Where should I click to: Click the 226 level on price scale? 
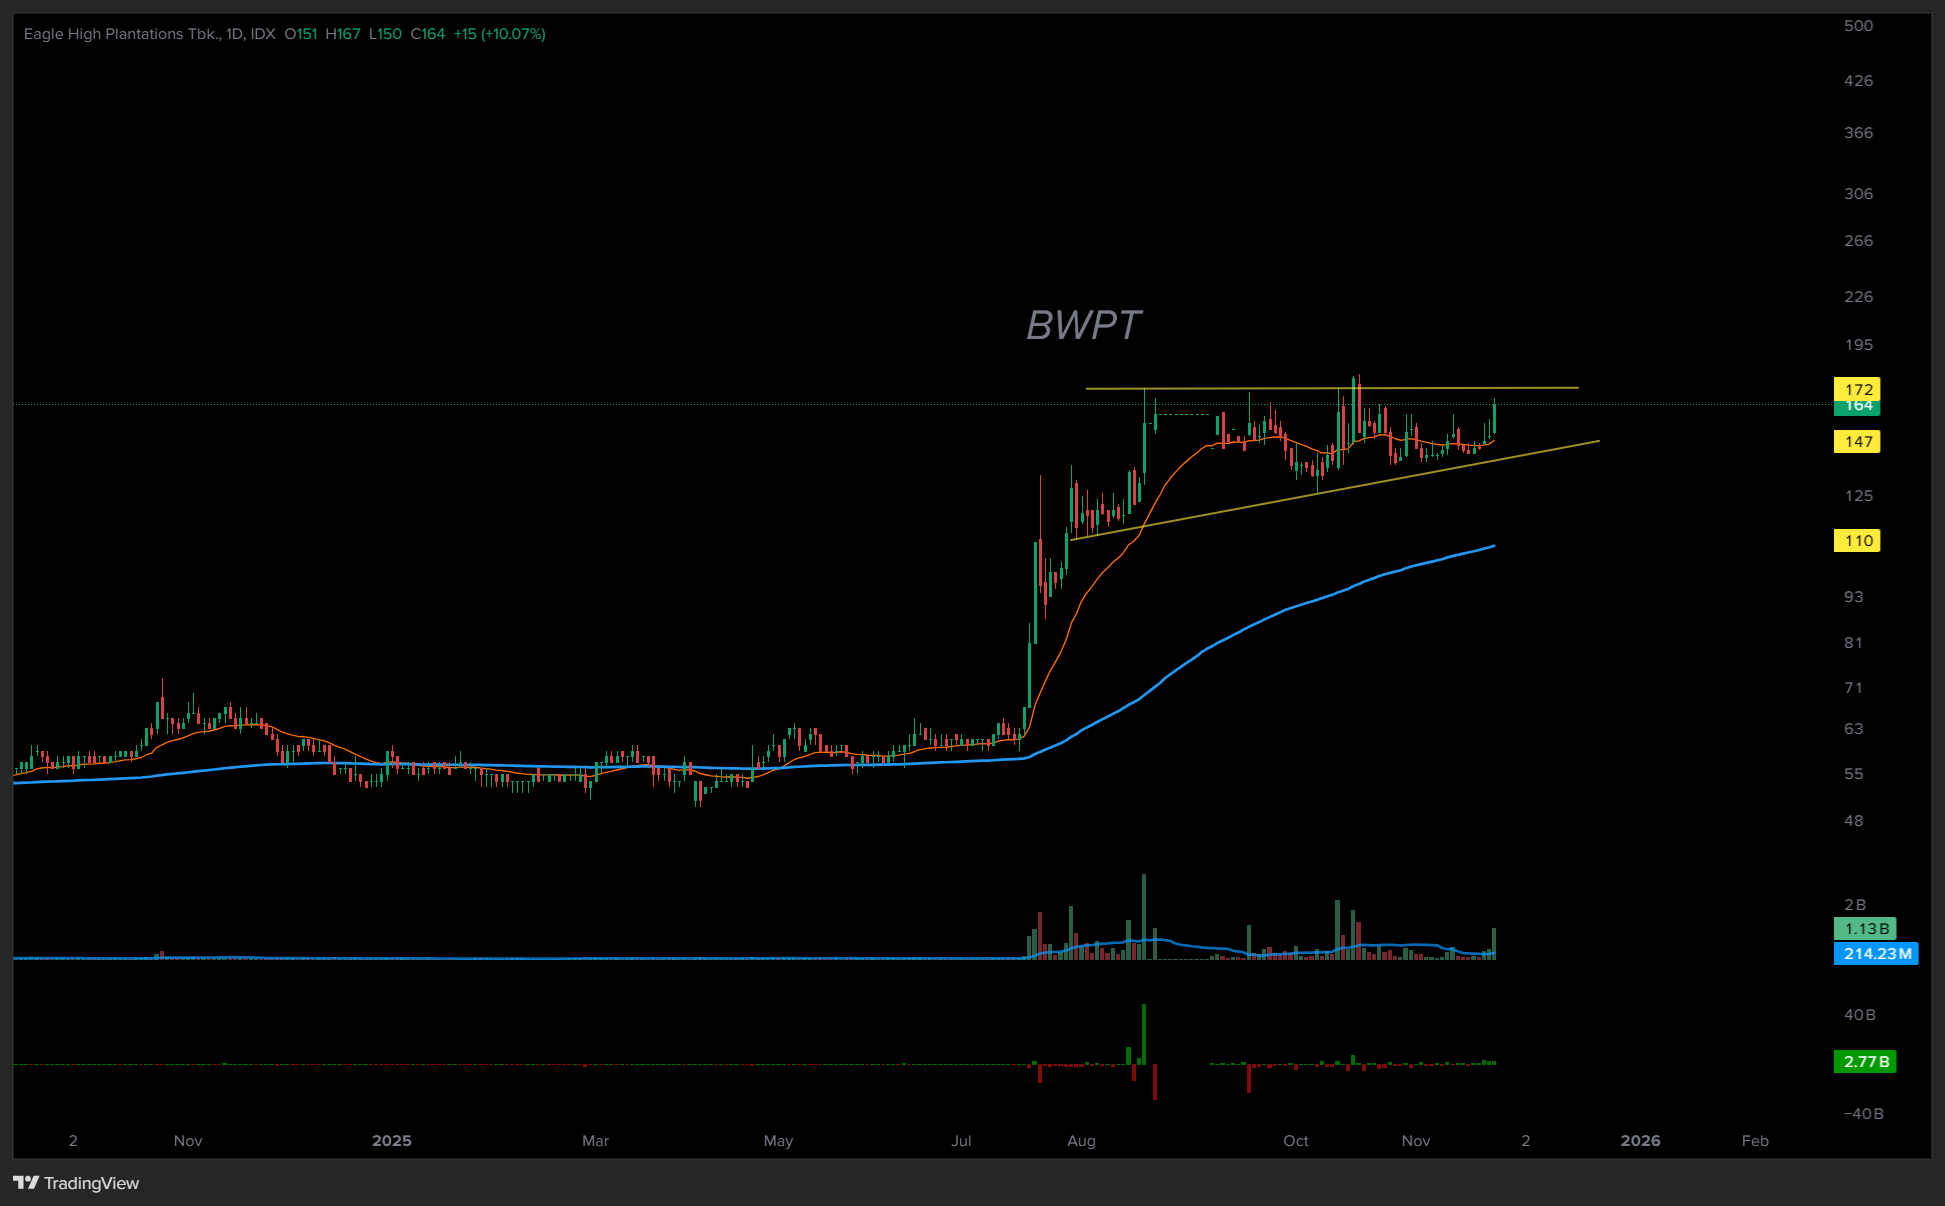coord(1858,297)
